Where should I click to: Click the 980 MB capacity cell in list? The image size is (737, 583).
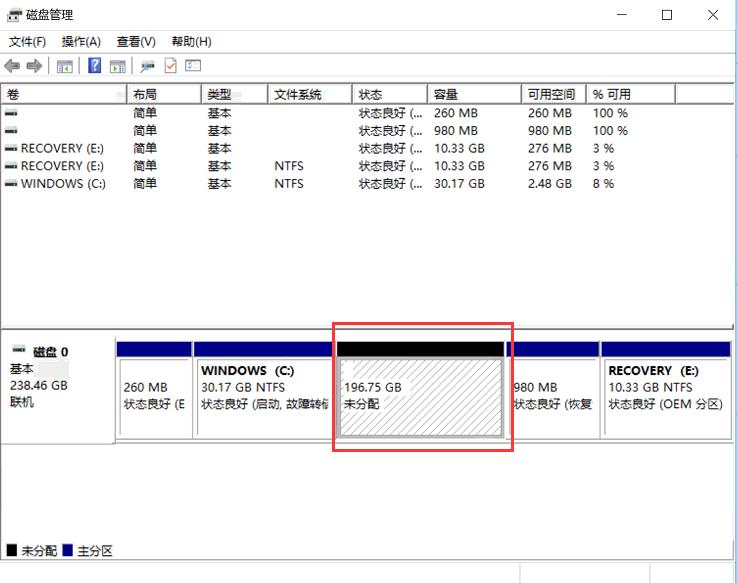click(x=455, y=131)
